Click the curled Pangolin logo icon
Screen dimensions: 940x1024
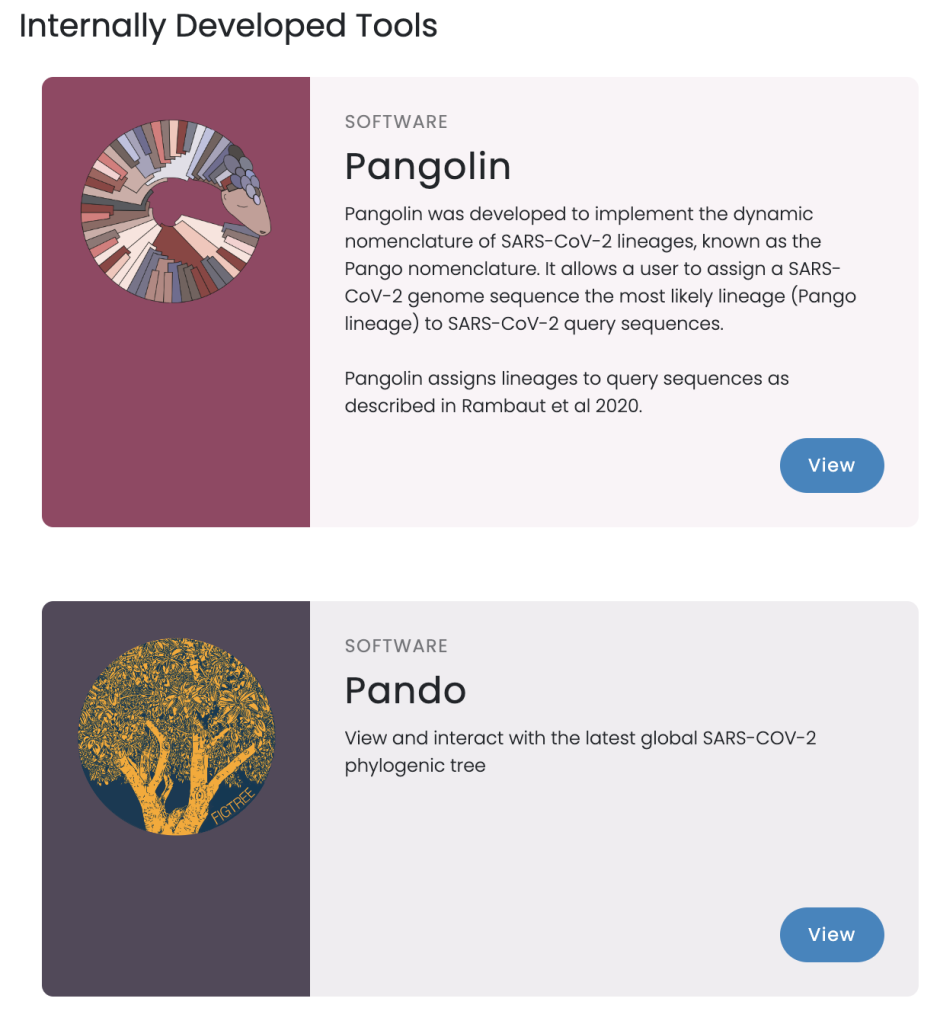click(x=176, y=211)
